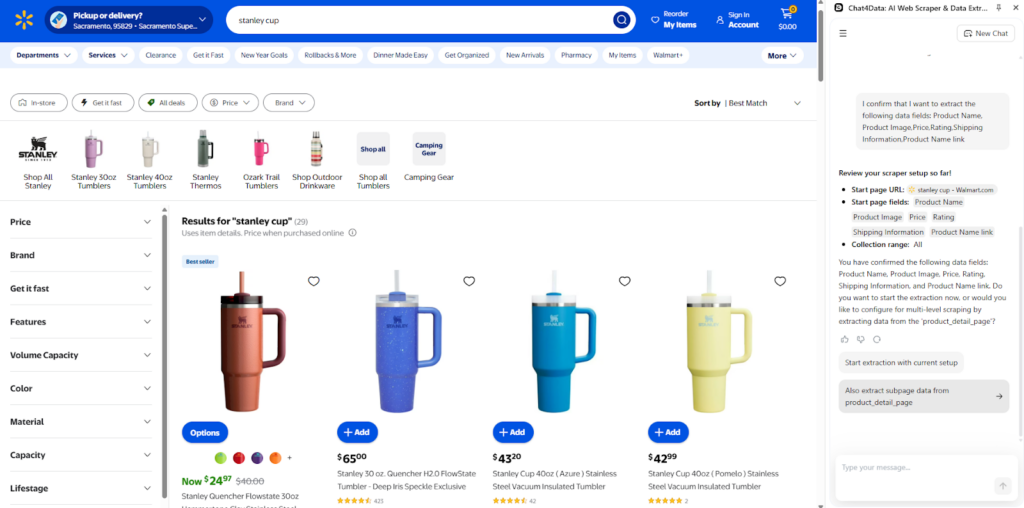Click thumbs up on chat response
Image resolution: width=1024 pixels, height=508 pixels.
[844, 340]
